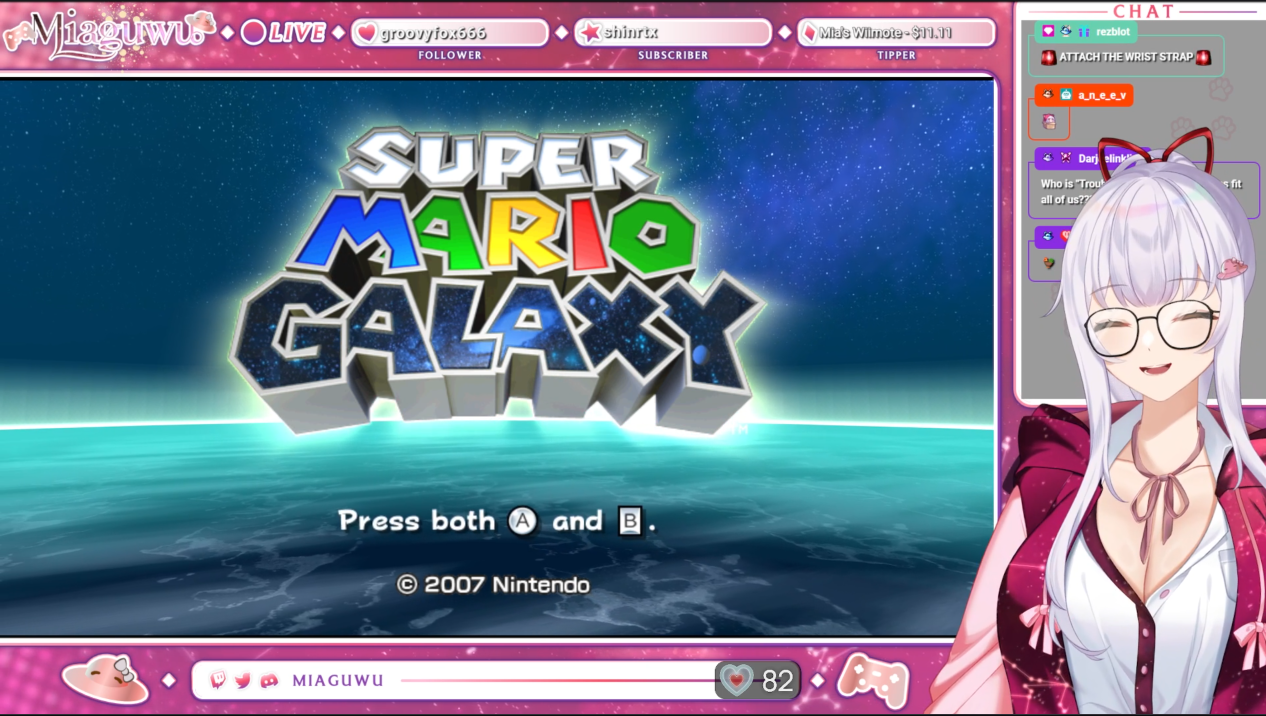Click the LIVE status indicator
The width and height of the screenshot is (1266, 716).
284,32
